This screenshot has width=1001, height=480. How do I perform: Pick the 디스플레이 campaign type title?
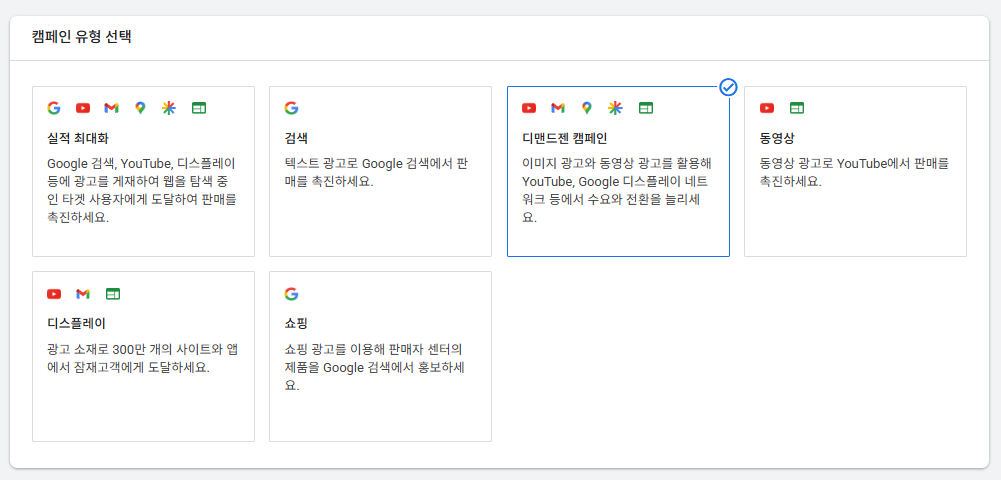click(x=72, y=323)
